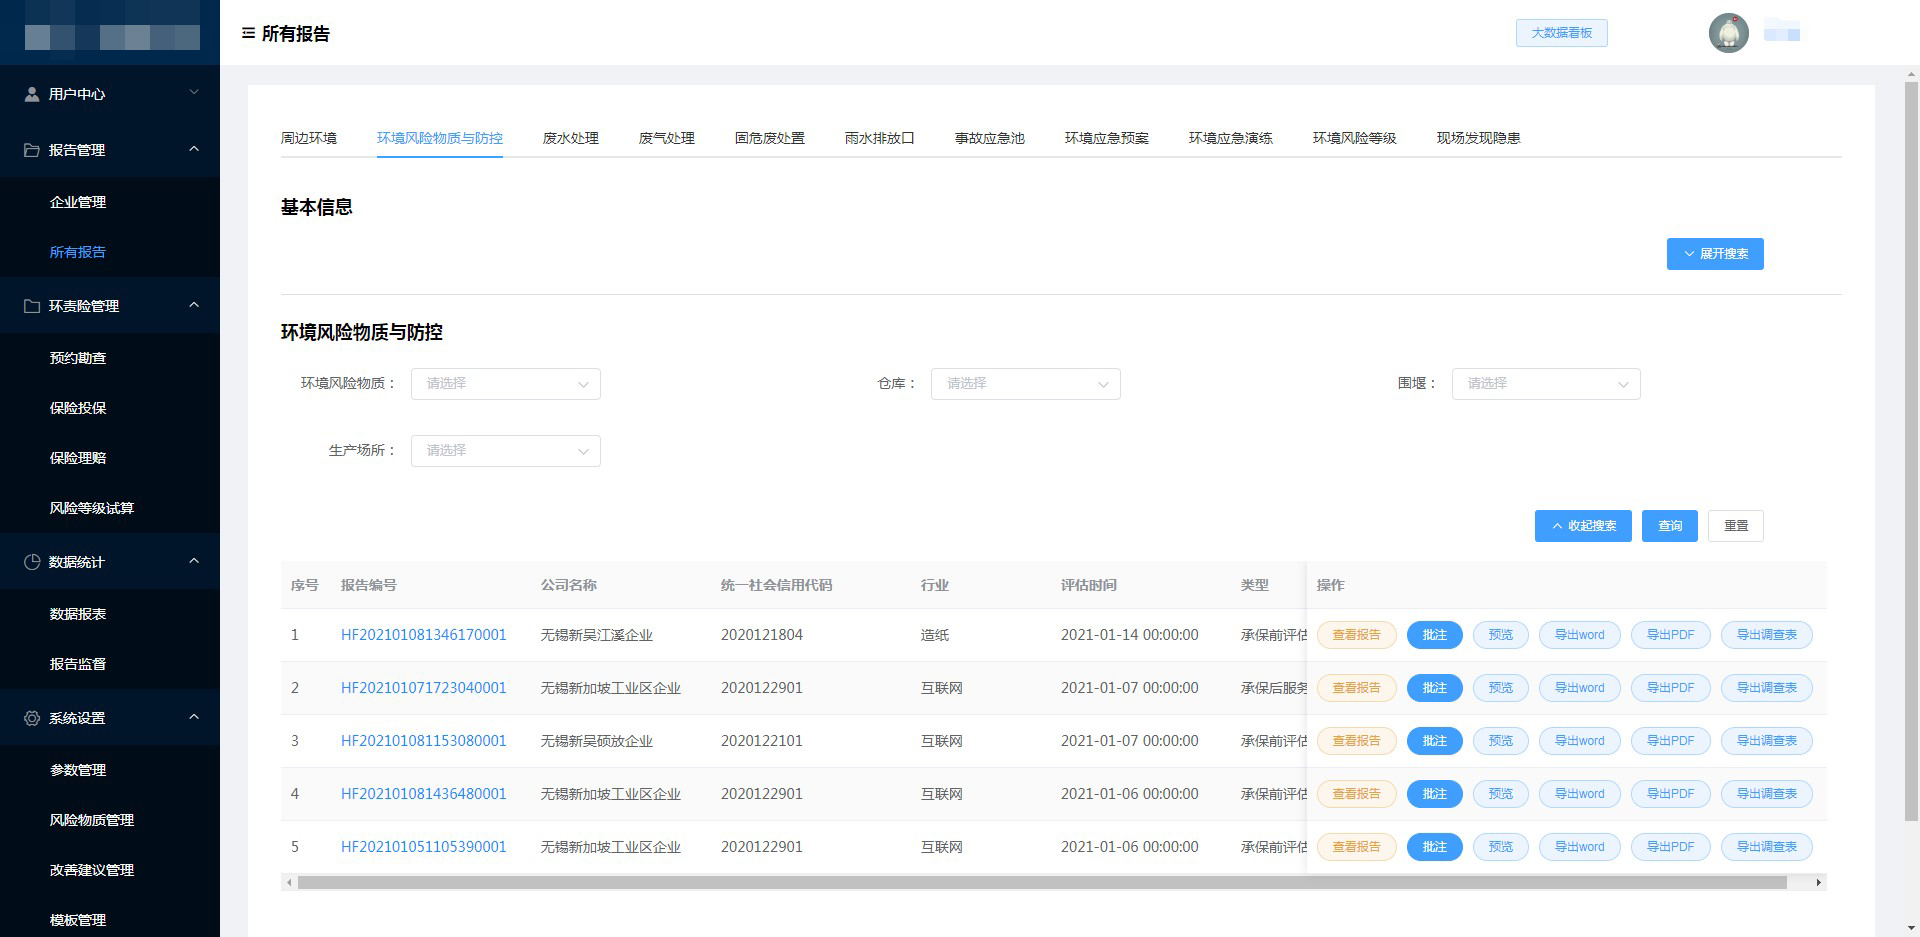This screenshot has width=1920, height=937.
Task: Click the 用户中心 person icon
Action: pyautogui.click(x=32, y=94)
